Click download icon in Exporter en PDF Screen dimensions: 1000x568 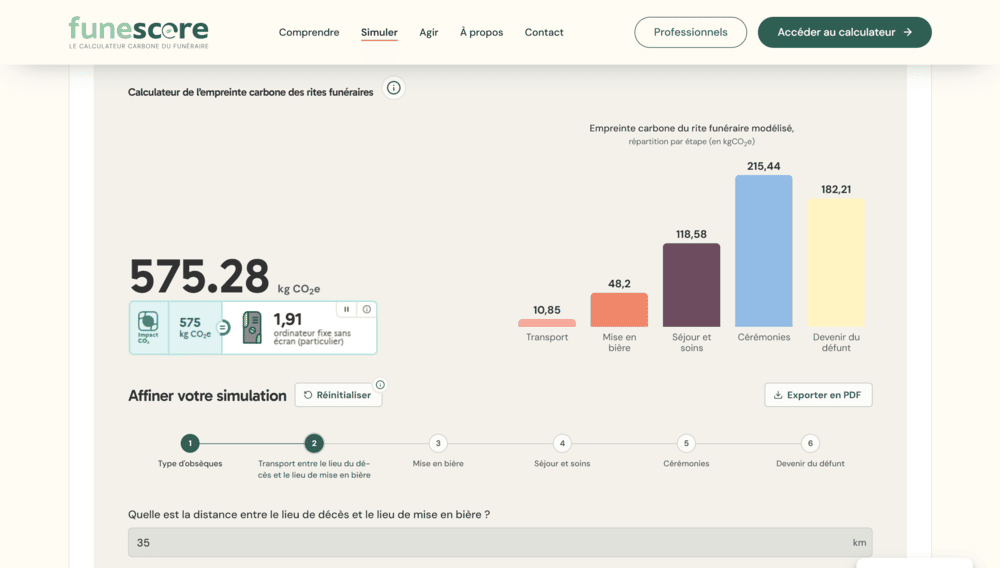[x=777, y=395]
